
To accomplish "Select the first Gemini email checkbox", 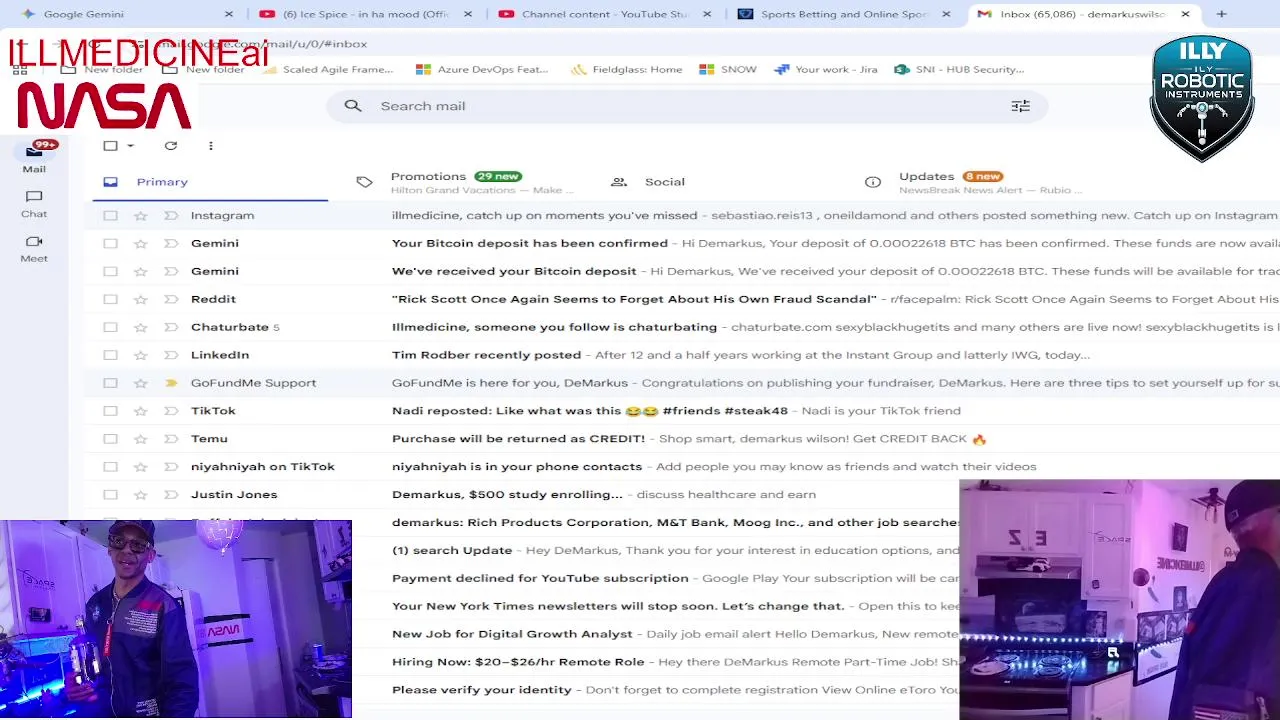I will [110, 243].
